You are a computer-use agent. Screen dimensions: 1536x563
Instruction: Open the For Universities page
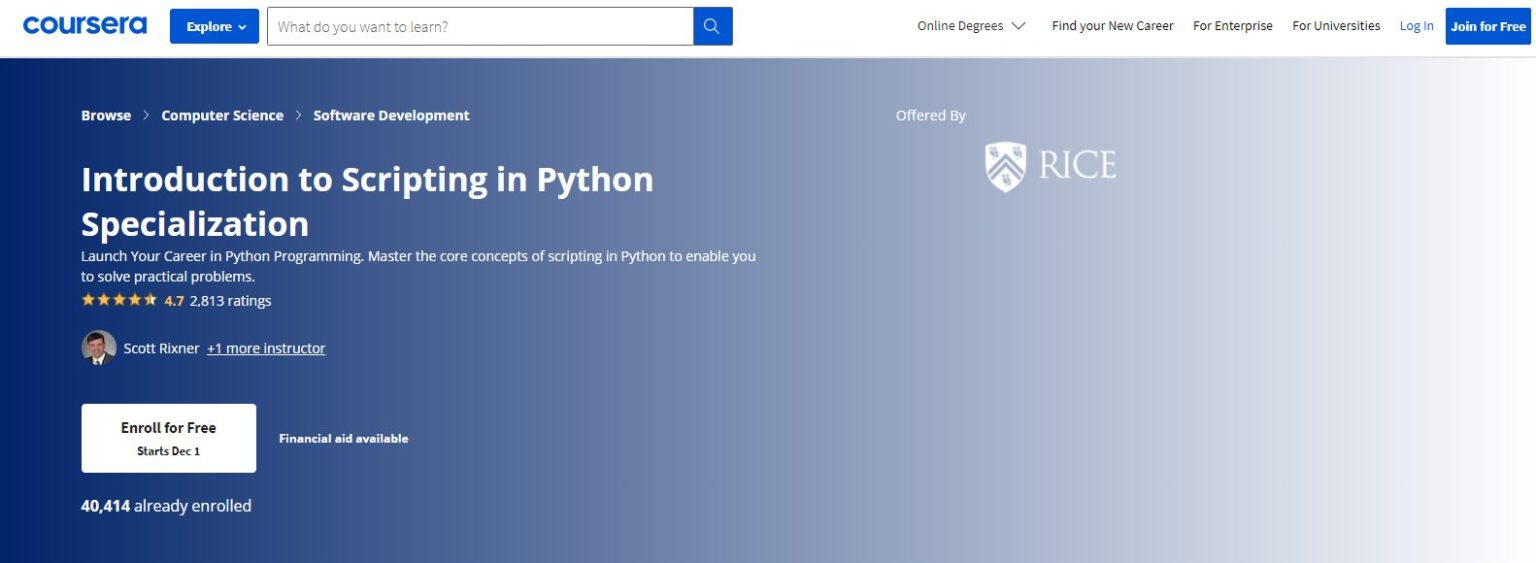1335,26
